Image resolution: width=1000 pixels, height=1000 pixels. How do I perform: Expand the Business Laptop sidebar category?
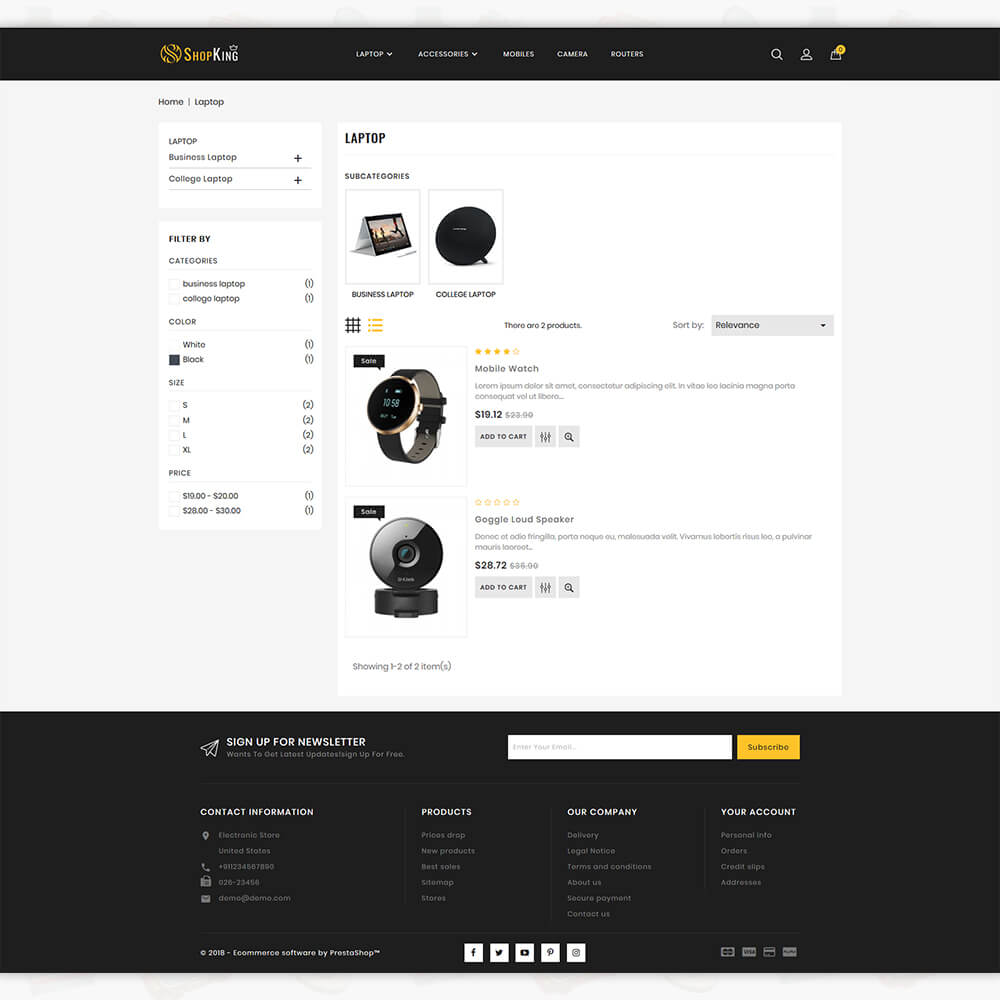298,158
